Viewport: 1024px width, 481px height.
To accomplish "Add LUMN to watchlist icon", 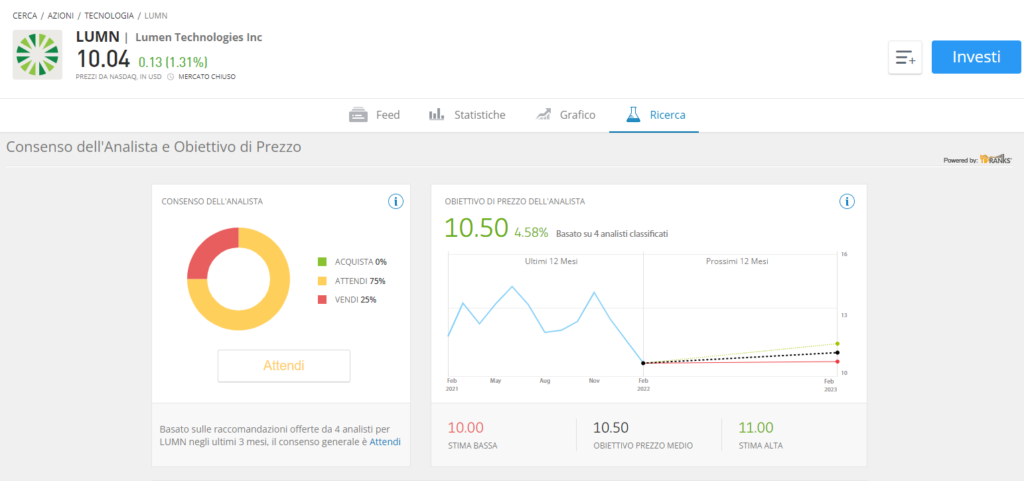I will click(905, 57).
